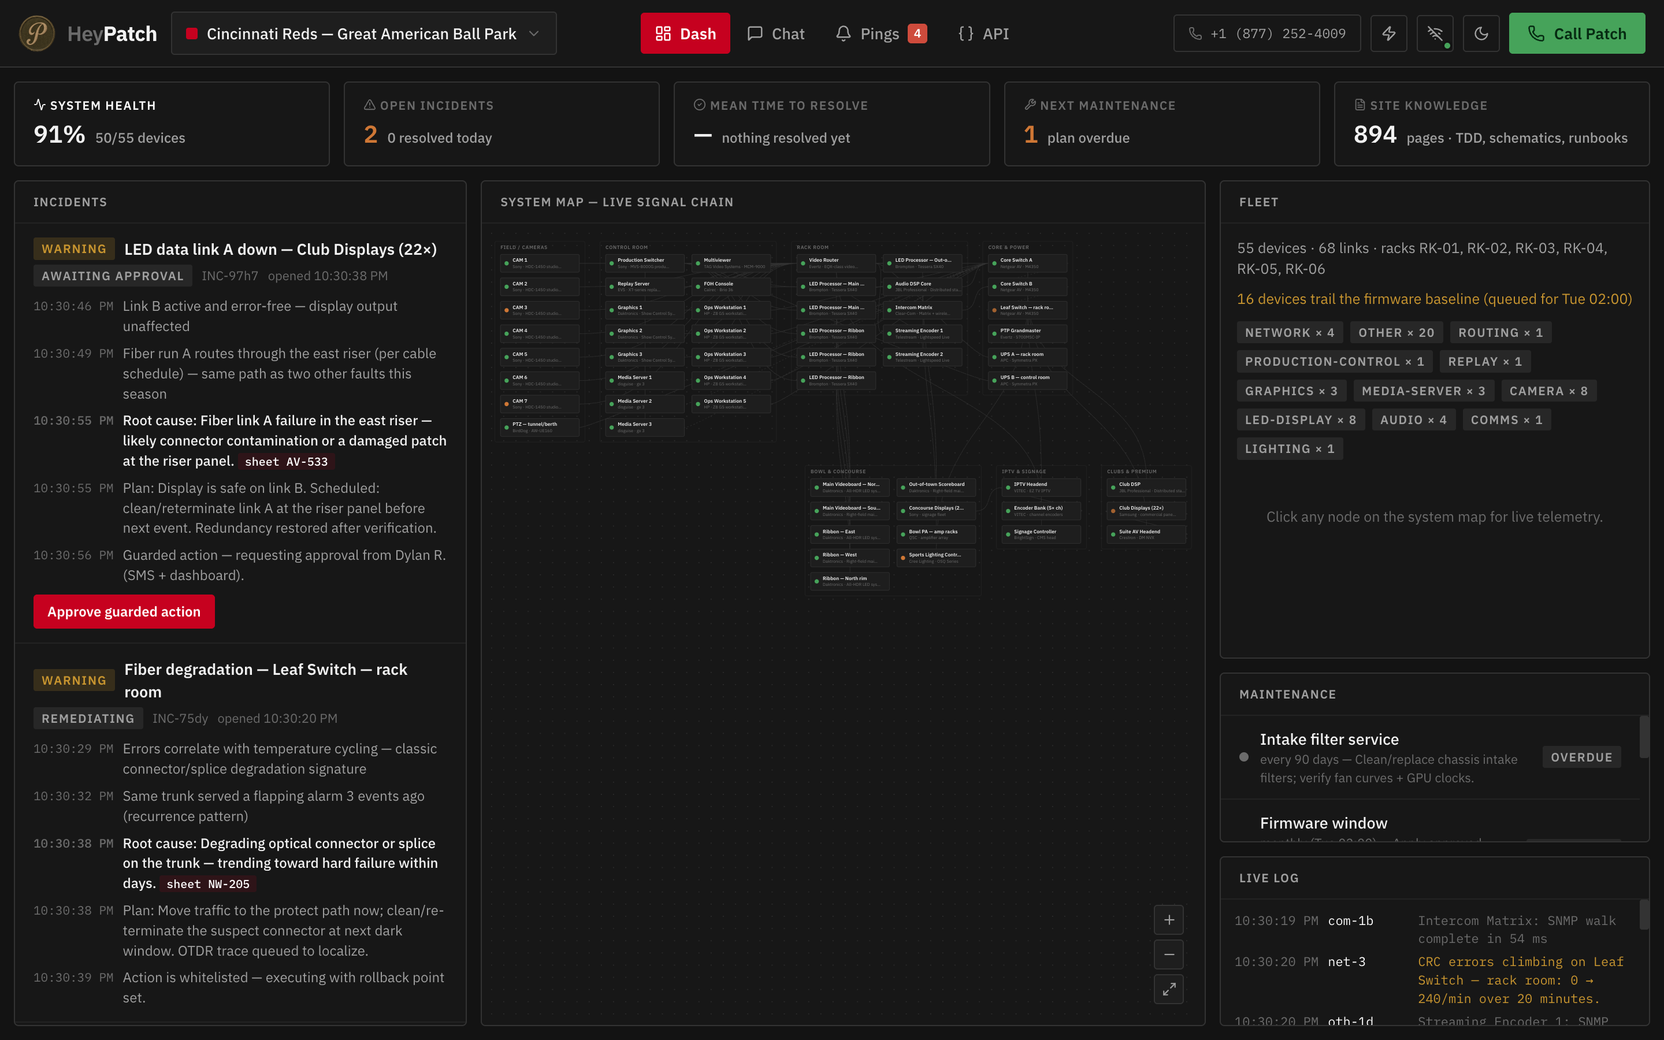Screen dimensions: 1664x1040
Task: Click the Maintenance panel scrollbar
Action: pos(1644,737)
